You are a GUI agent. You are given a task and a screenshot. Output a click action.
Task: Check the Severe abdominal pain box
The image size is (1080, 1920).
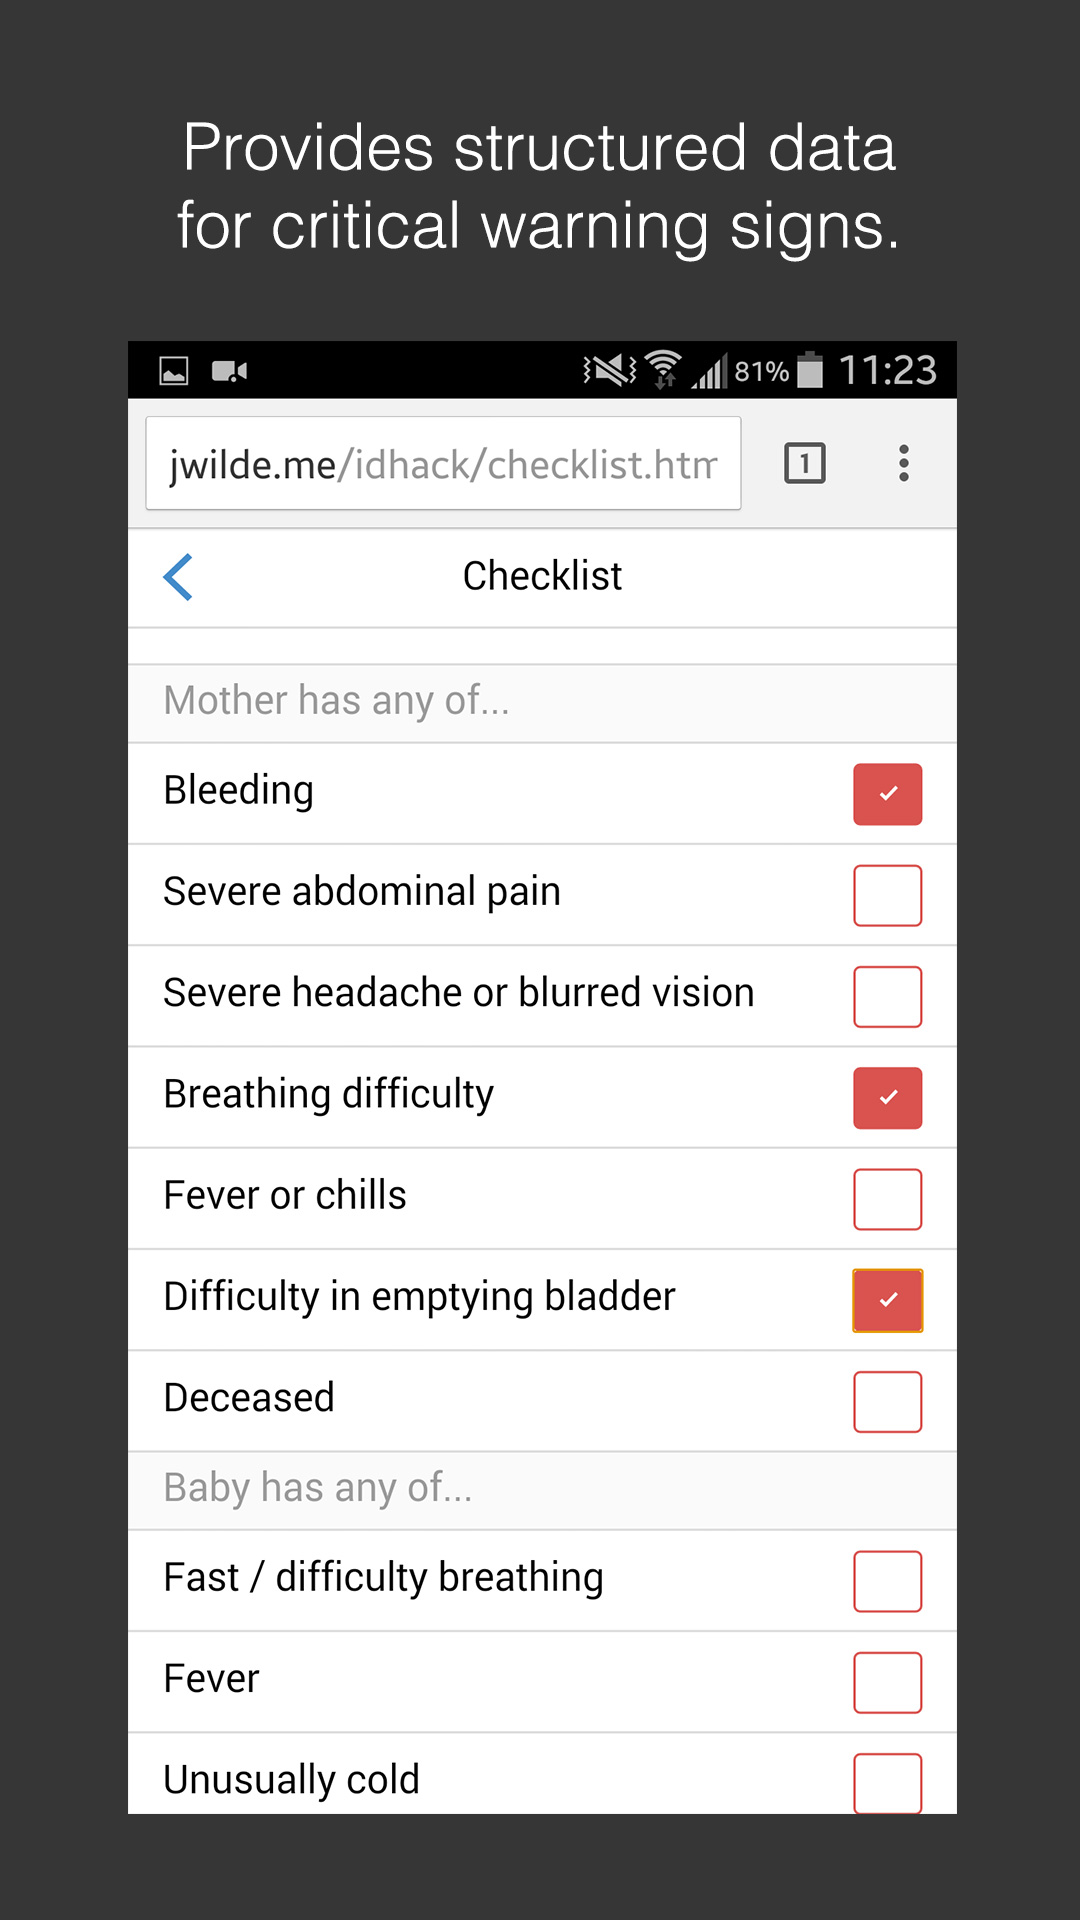click(x=887, y=895)
